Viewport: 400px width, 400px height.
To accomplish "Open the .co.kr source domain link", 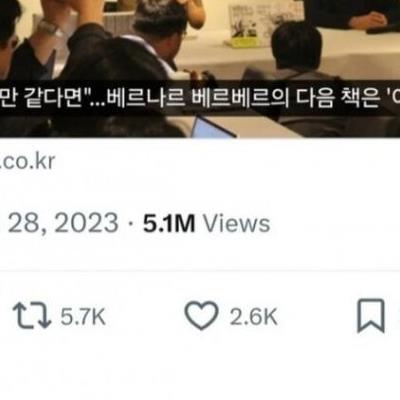I will pyautogui.click(x=27, y=162).
